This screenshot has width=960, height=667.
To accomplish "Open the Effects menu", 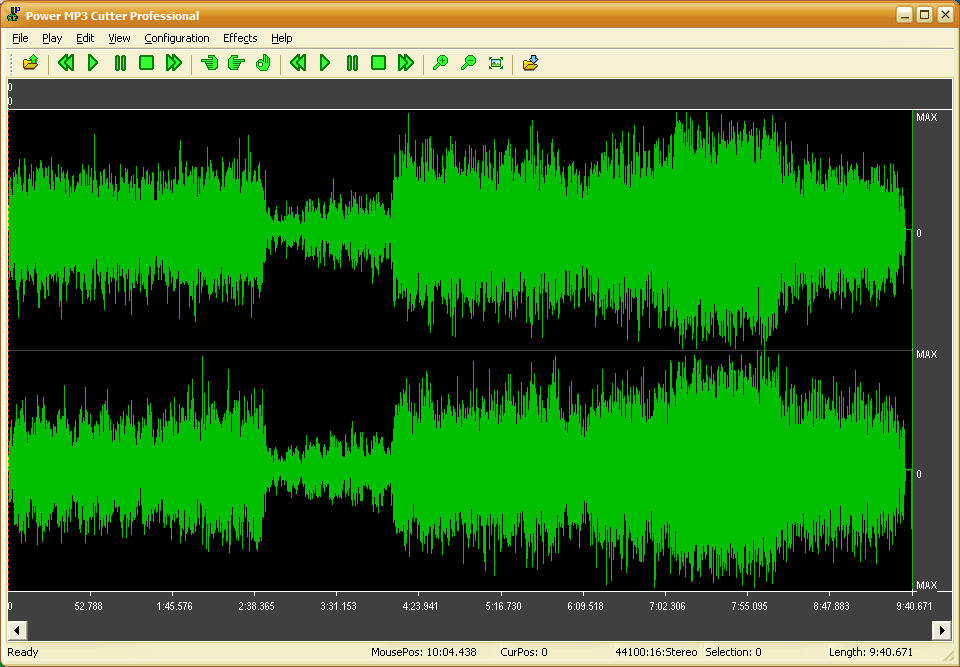I will (x=239, y=38).
